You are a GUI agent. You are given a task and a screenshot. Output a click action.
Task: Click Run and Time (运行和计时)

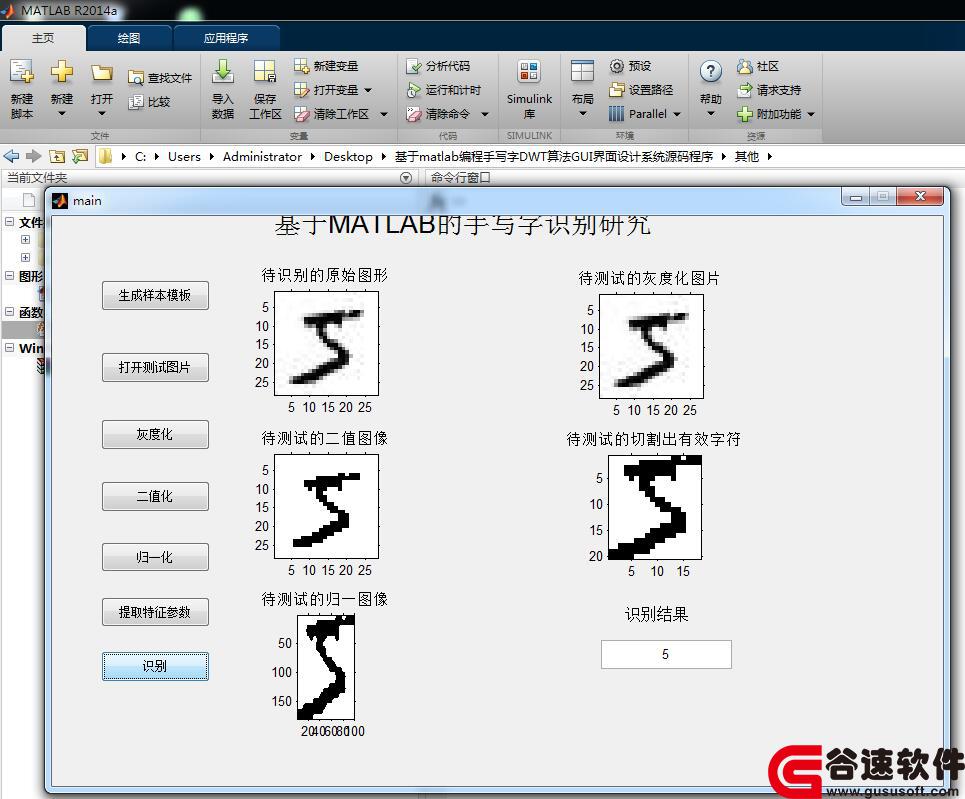pos(444,90)
